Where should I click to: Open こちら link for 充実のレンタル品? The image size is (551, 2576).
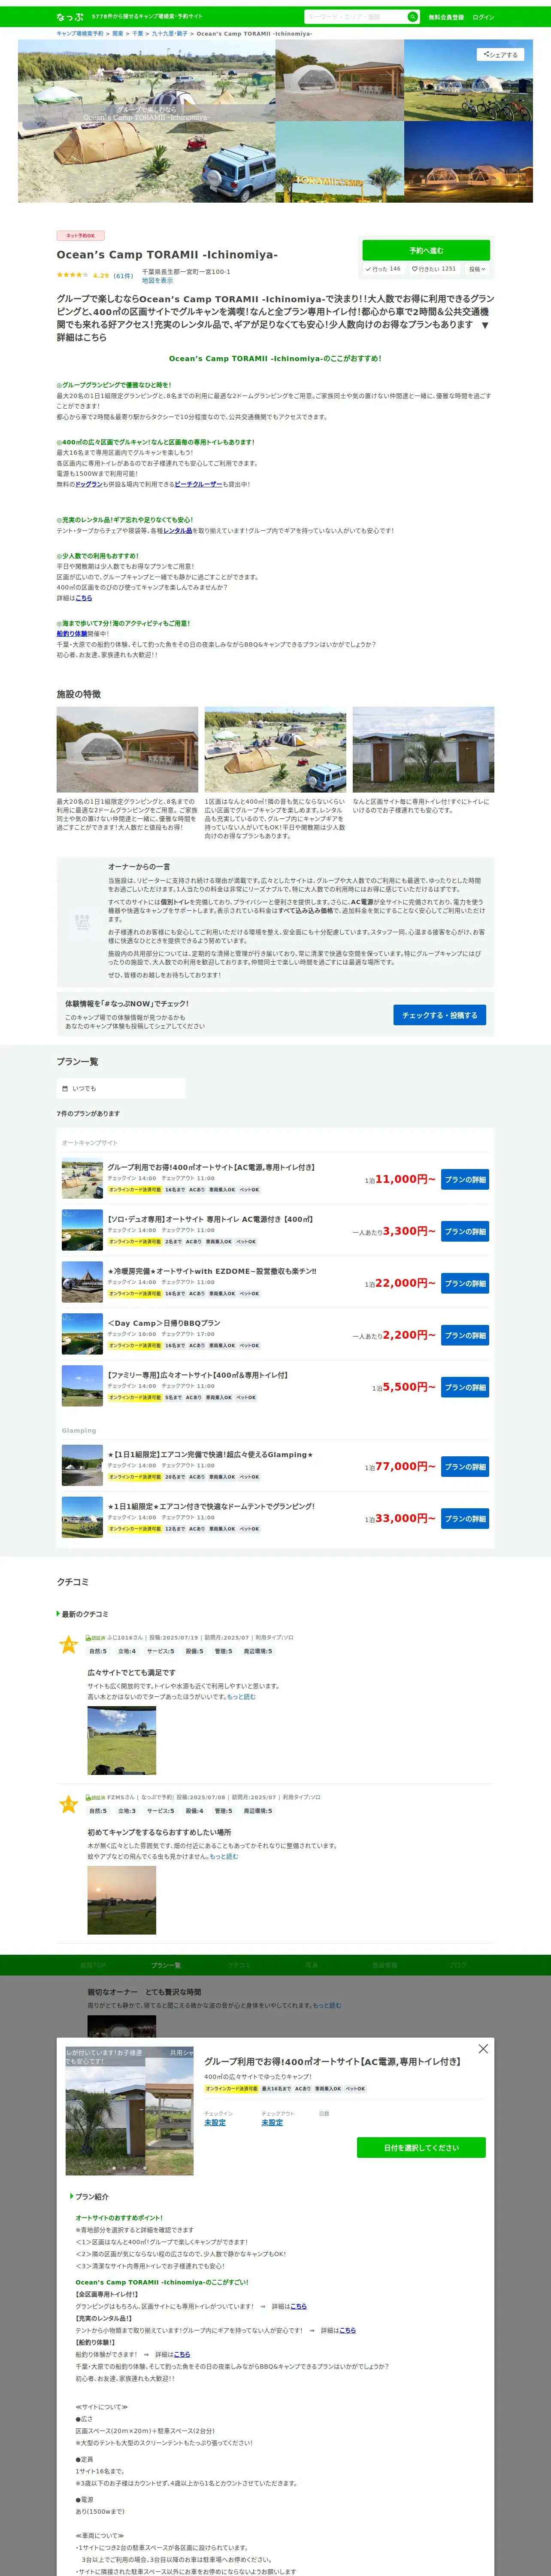(x=348, y=2331)
